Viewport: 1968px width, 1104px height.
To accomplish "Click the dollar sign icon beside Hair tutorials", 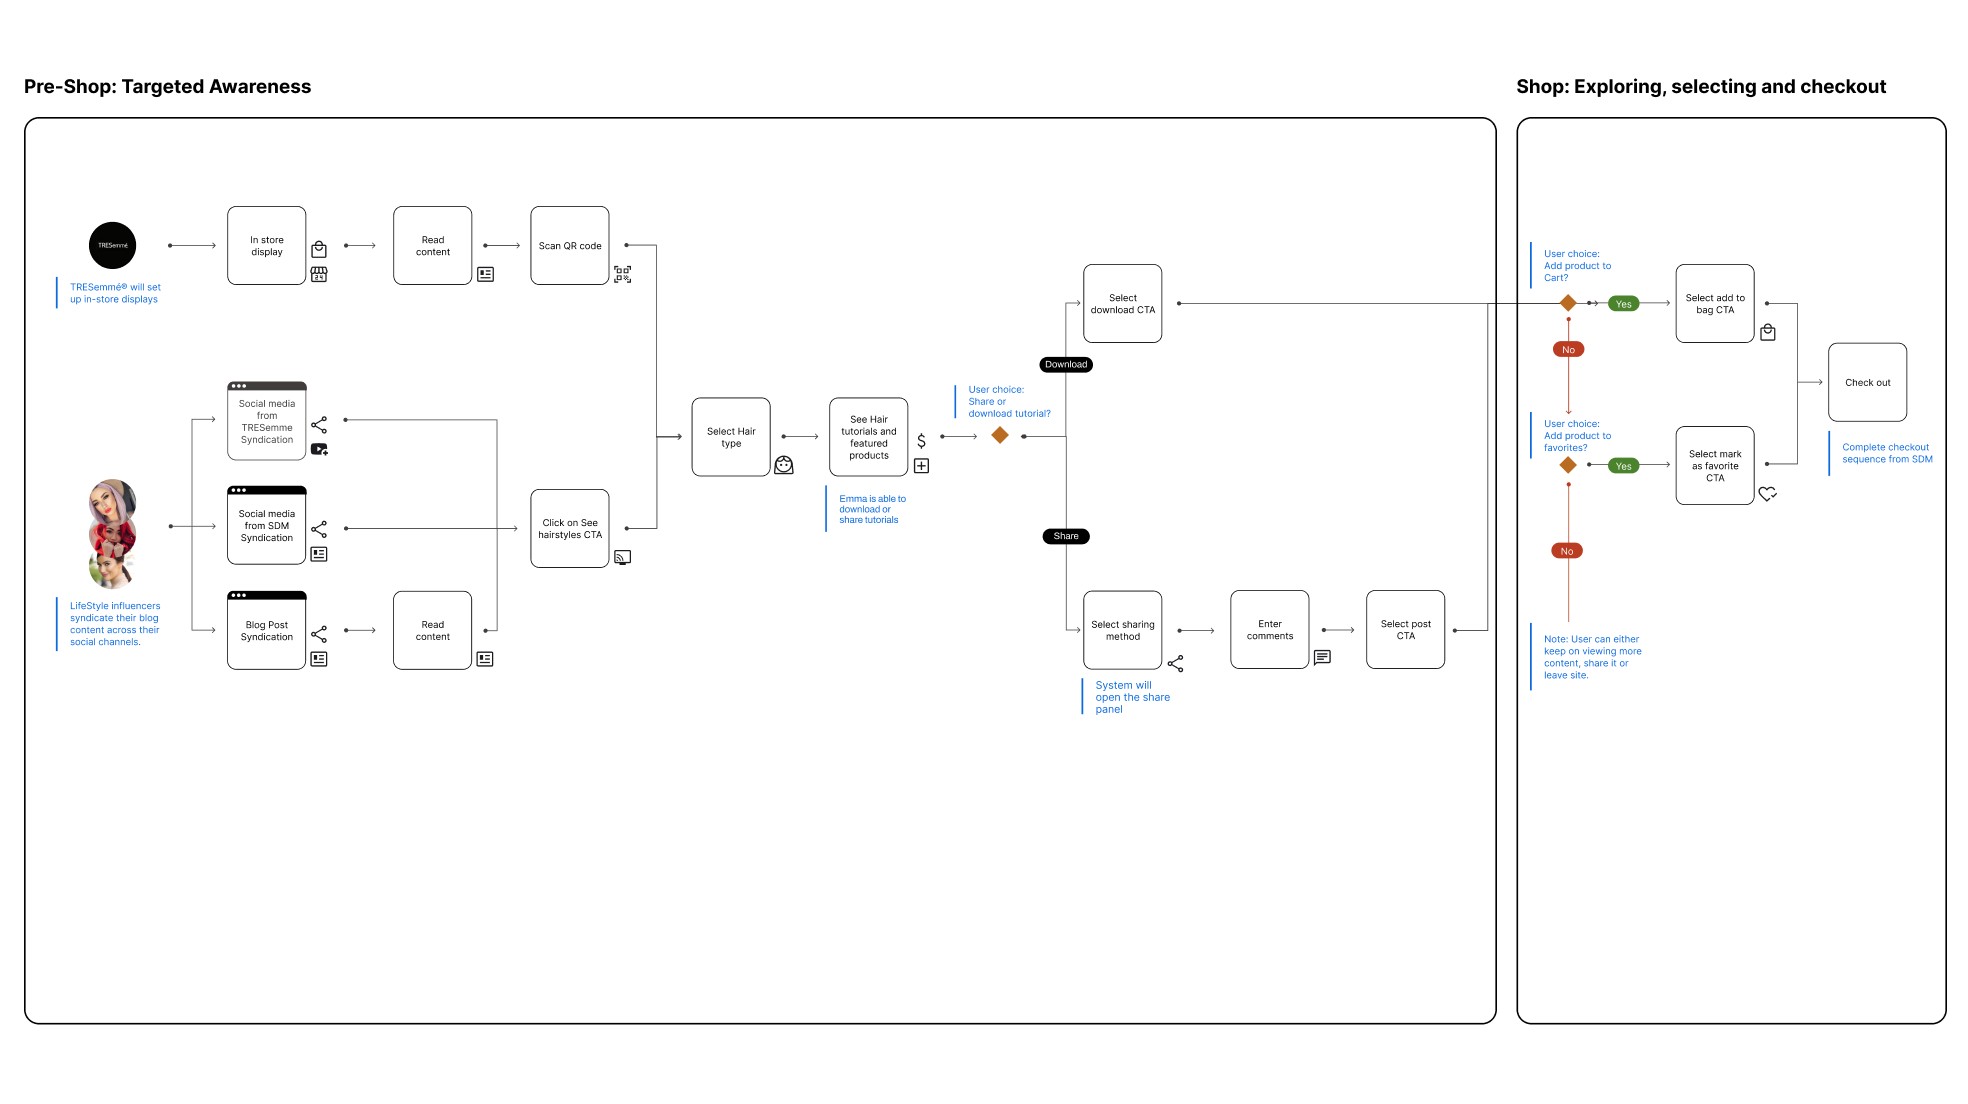I will coord(921,441).
